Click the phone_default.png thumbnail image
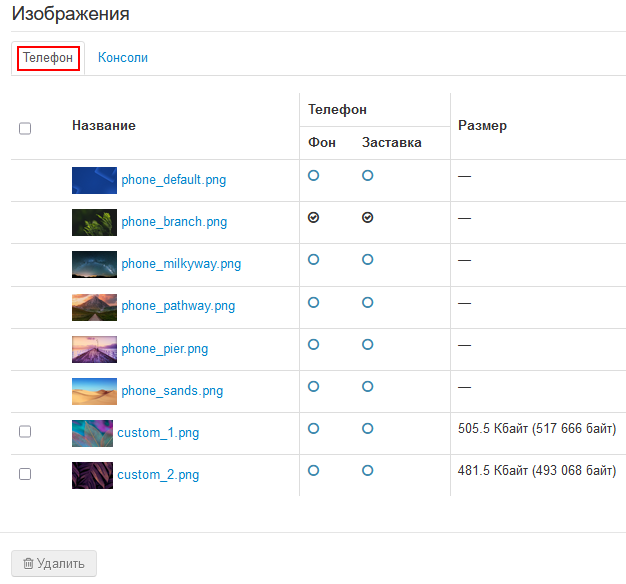Screen dimensions: 626x584 (94, 180)
